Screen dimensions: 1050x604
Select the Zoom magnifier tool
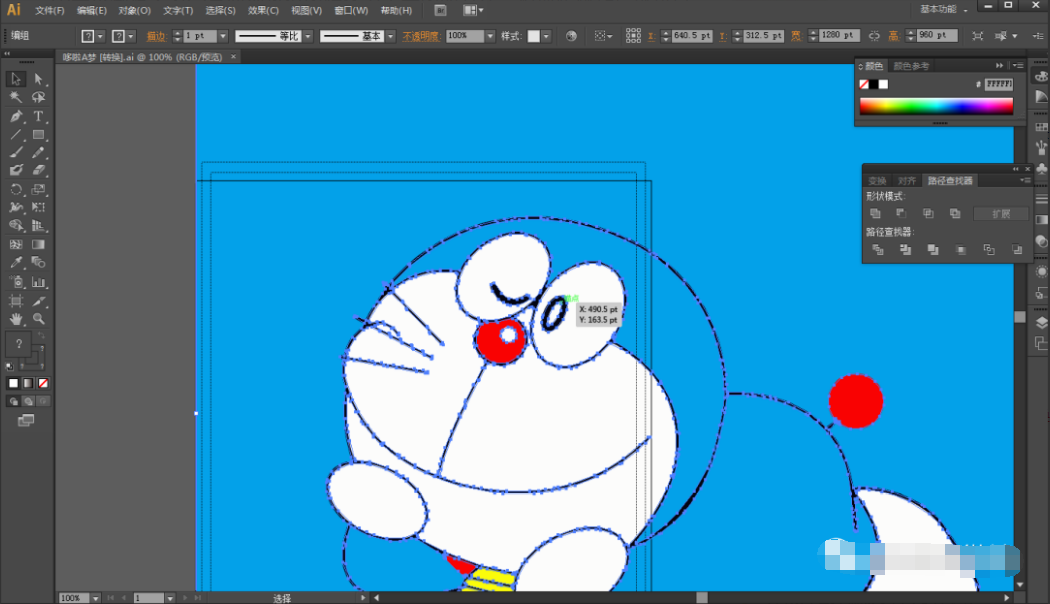point(38,319)
